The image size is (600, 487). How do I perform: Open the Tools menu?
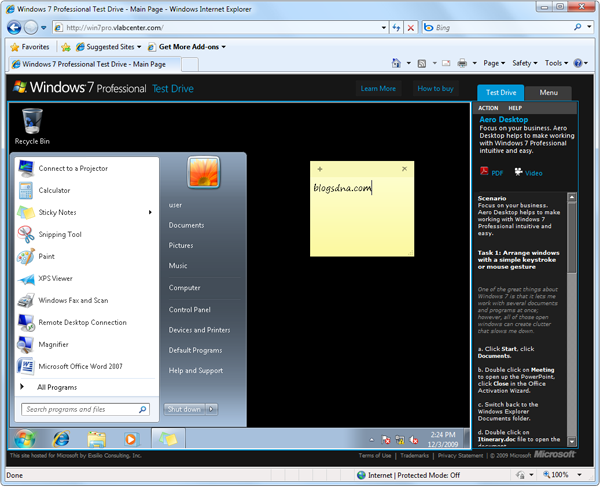click(556, 63)
